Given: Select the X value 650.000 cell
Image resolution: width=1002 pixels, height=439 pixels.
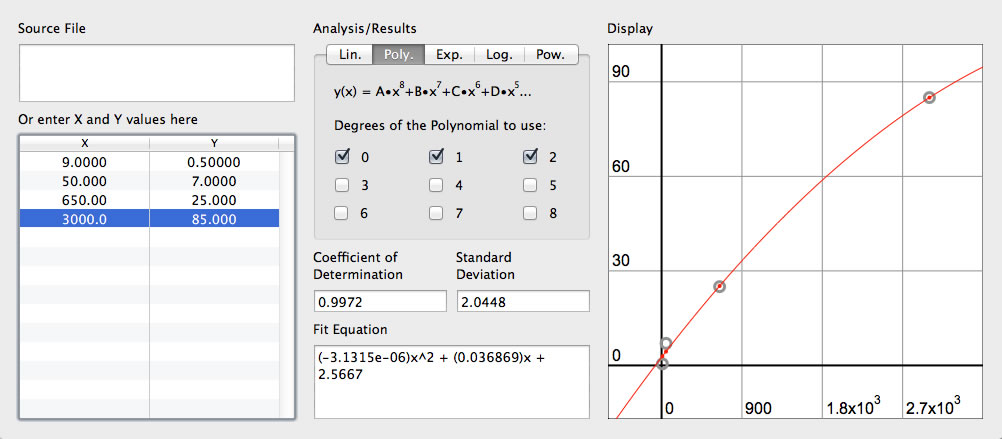Looking at the screenshot, I should point(84,200).
